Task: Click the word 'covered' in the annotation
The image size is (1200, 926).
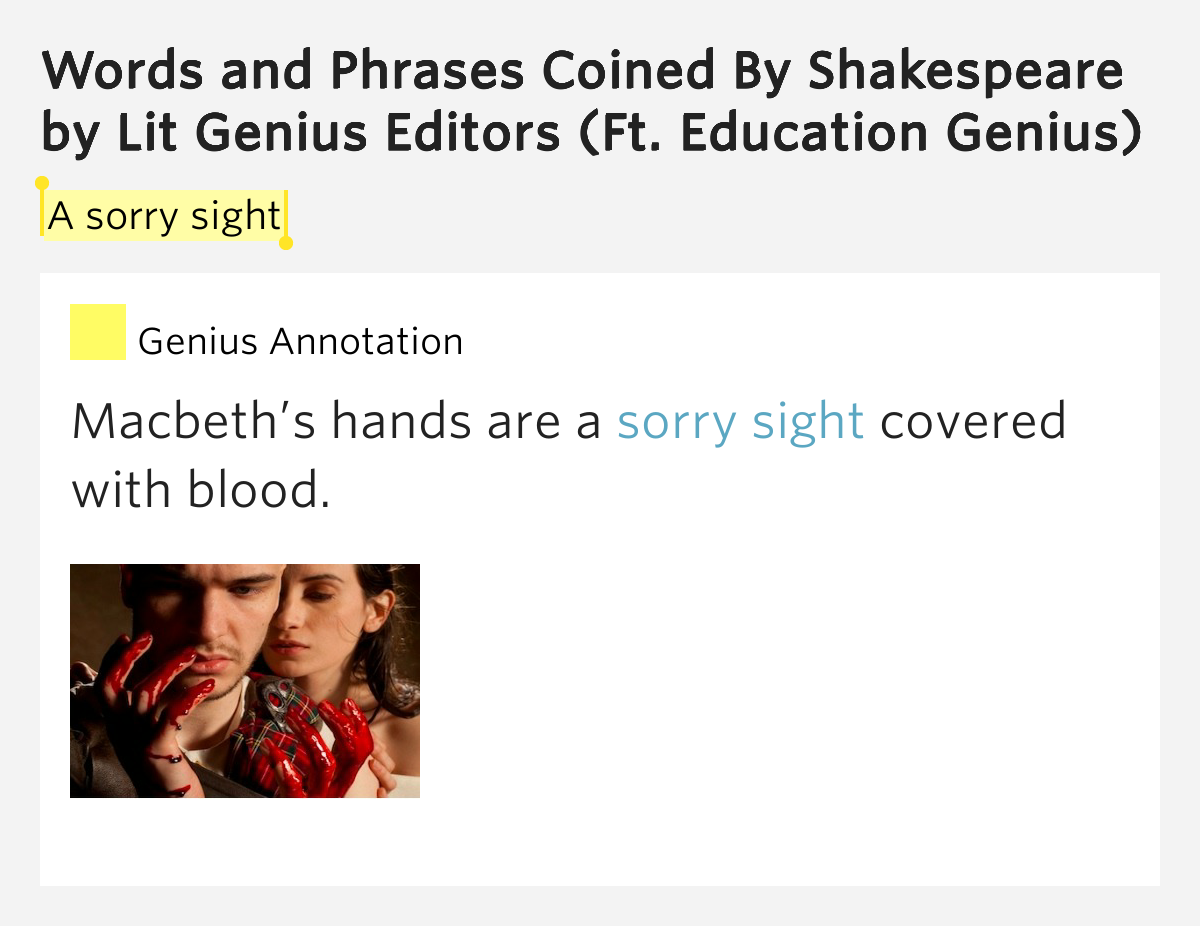Action: 973,421
